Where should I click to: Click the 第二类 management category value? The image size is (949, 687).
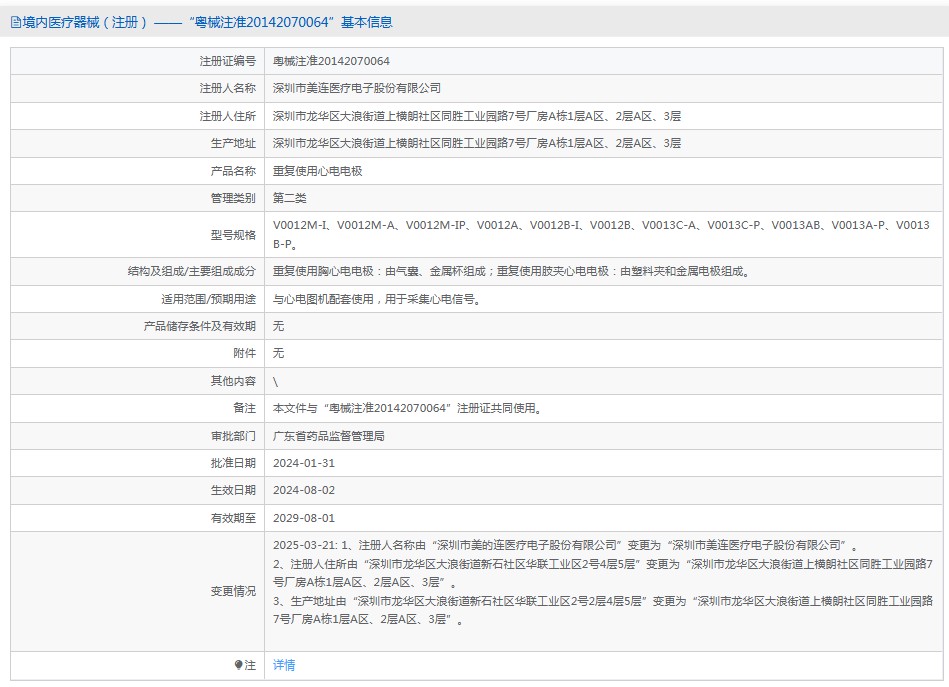tap(290, 198)
